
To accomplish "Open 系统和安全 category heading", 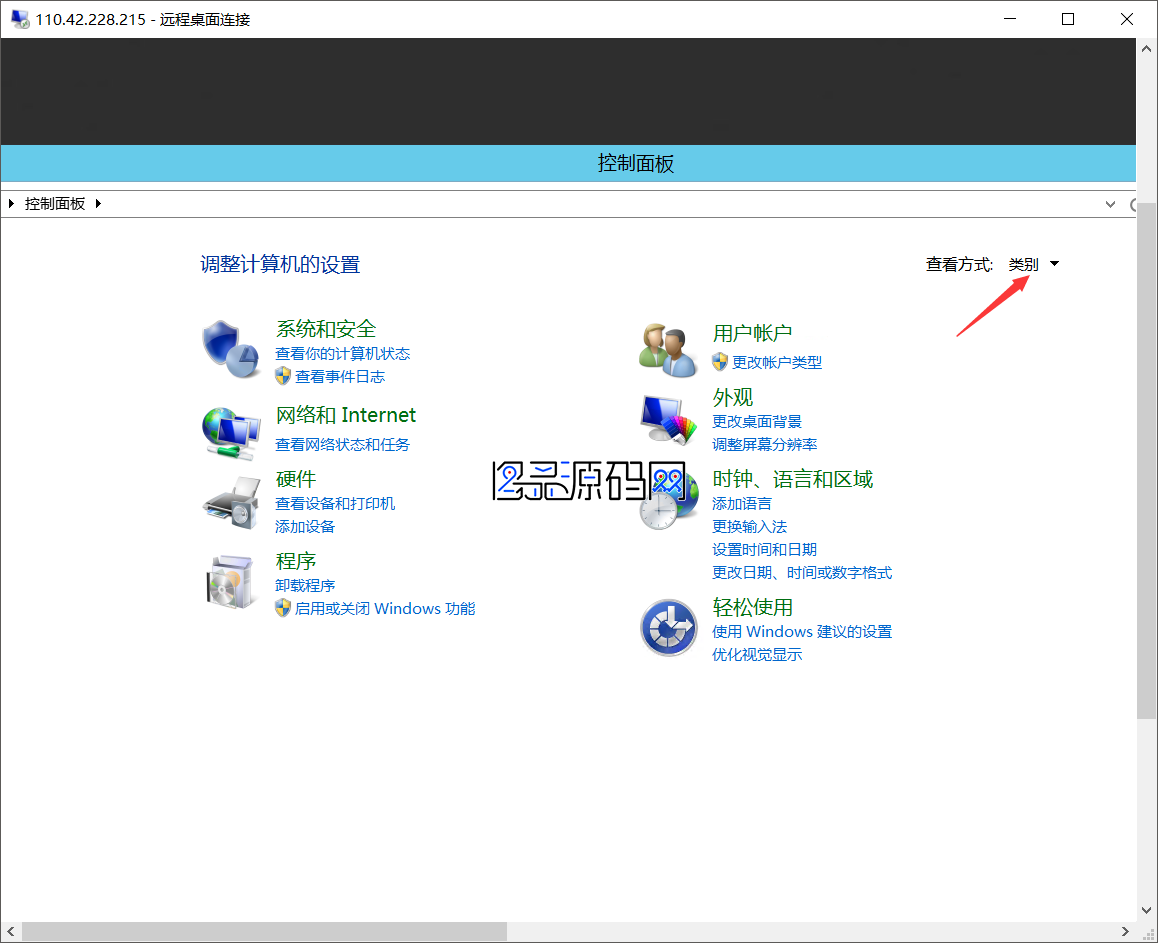I will point(326,329).
